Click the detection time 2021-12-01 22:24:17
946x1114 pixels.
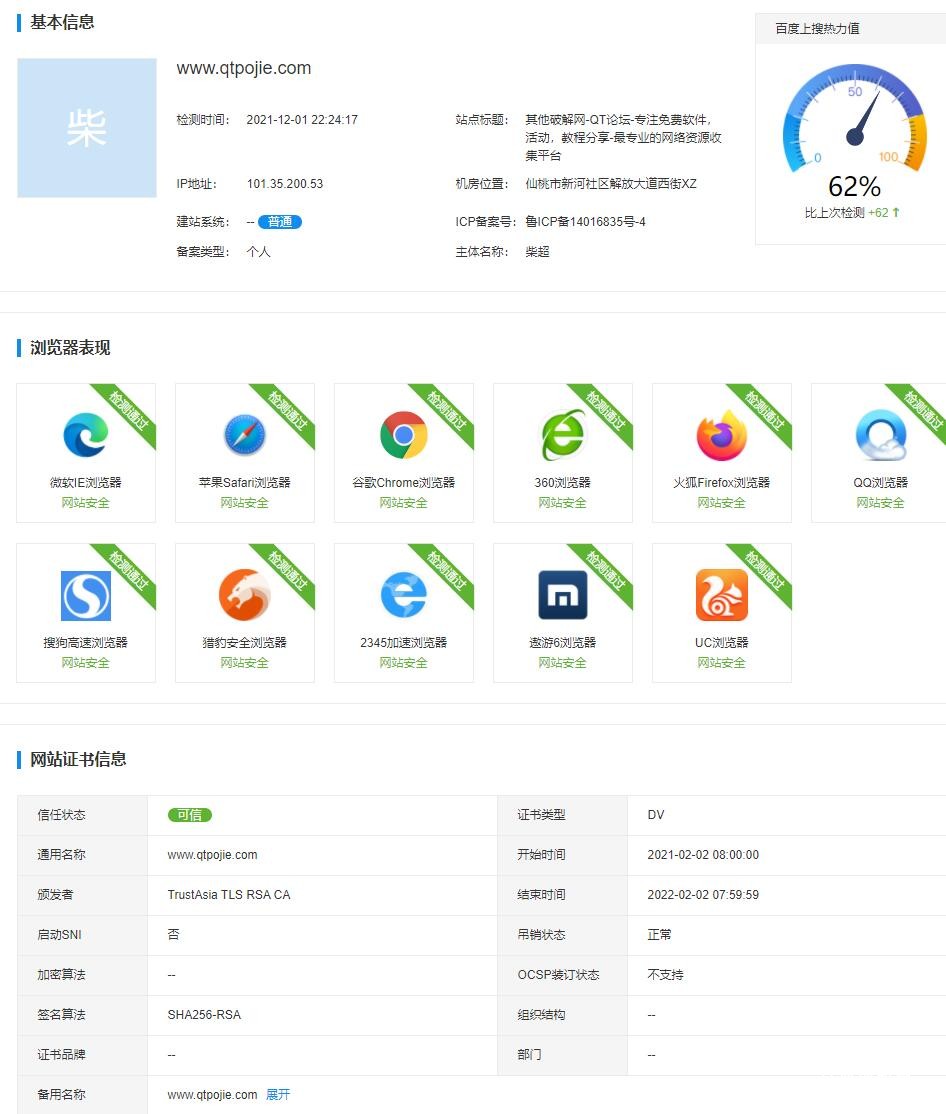click(302, 120)
